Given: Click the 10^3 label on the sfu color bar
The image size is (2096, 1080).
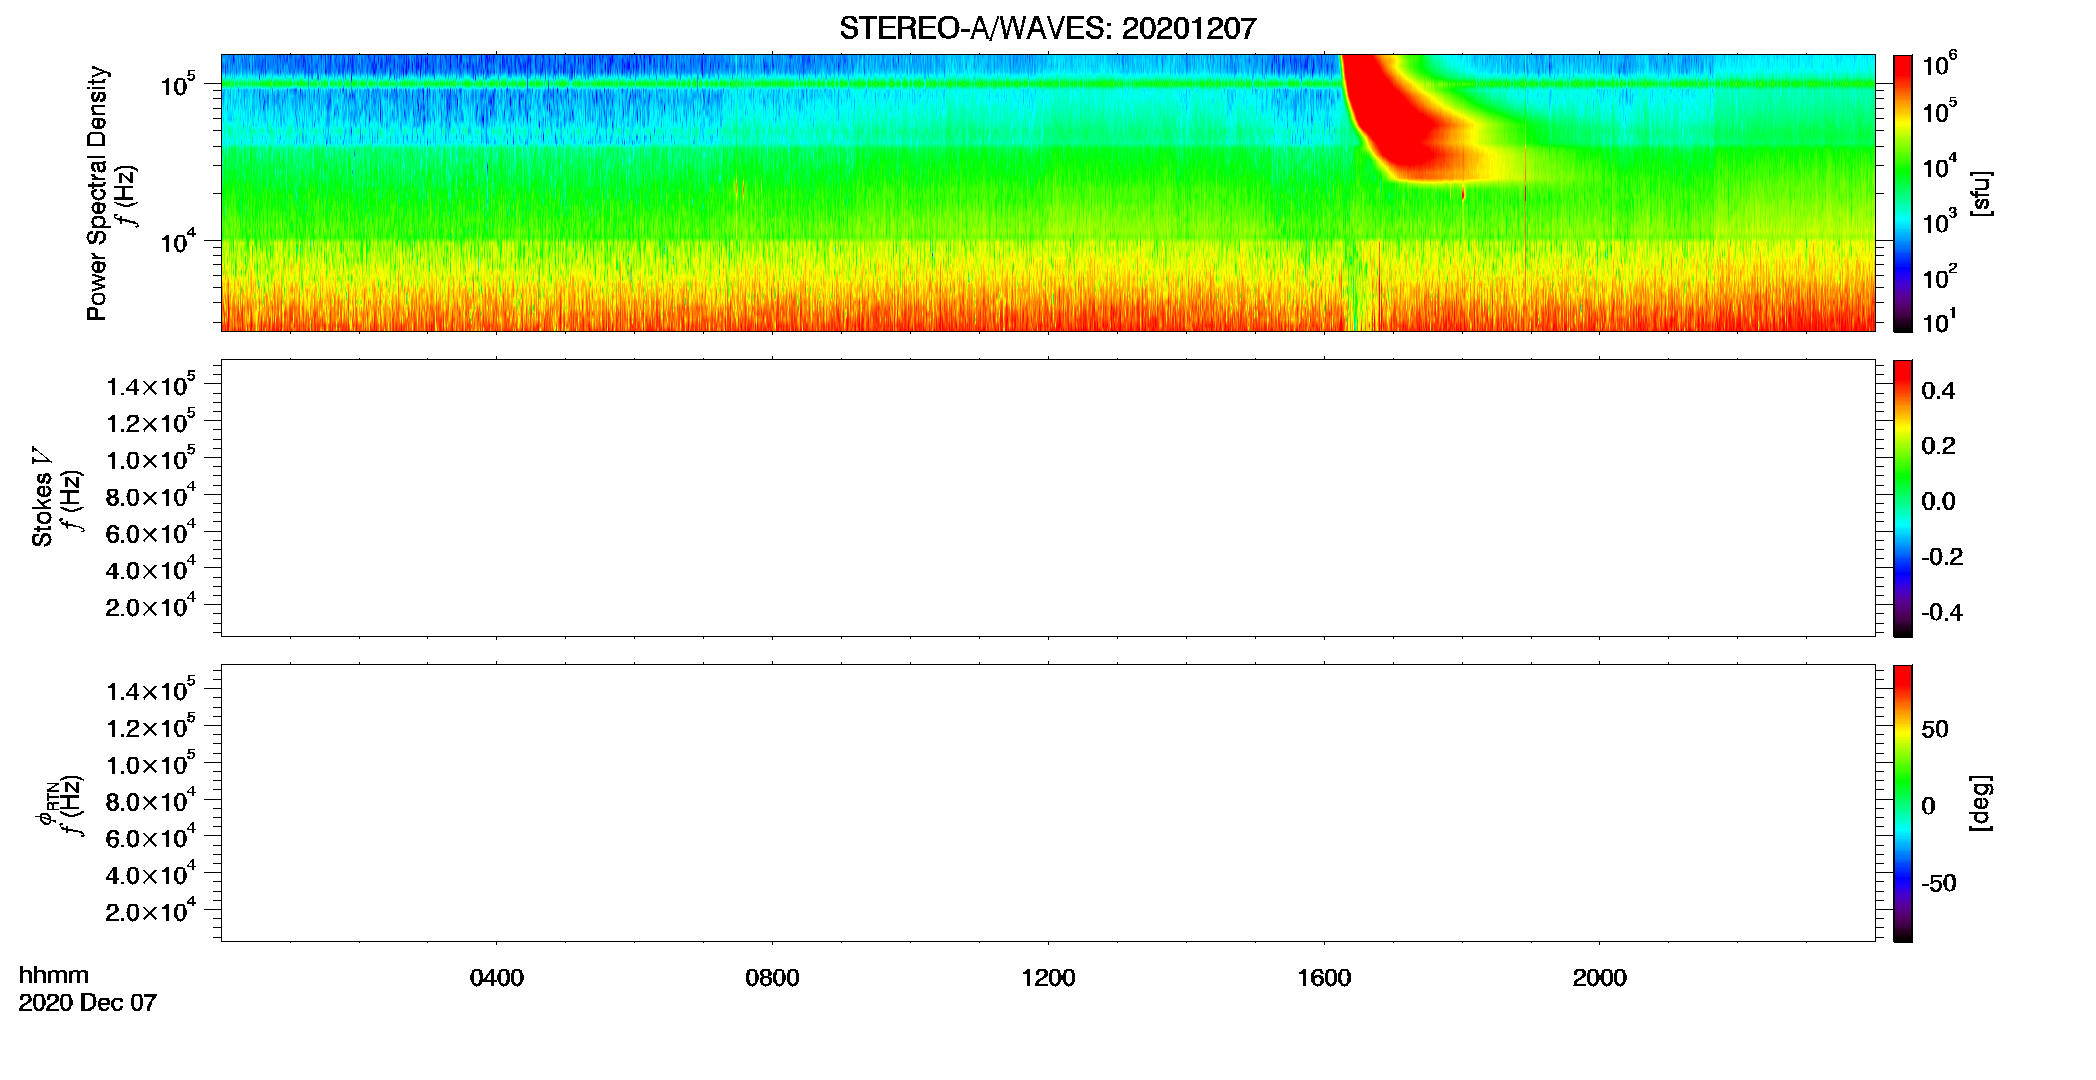Looking at the screenshot, I should pyautogui.click(x=1940, y=220).
